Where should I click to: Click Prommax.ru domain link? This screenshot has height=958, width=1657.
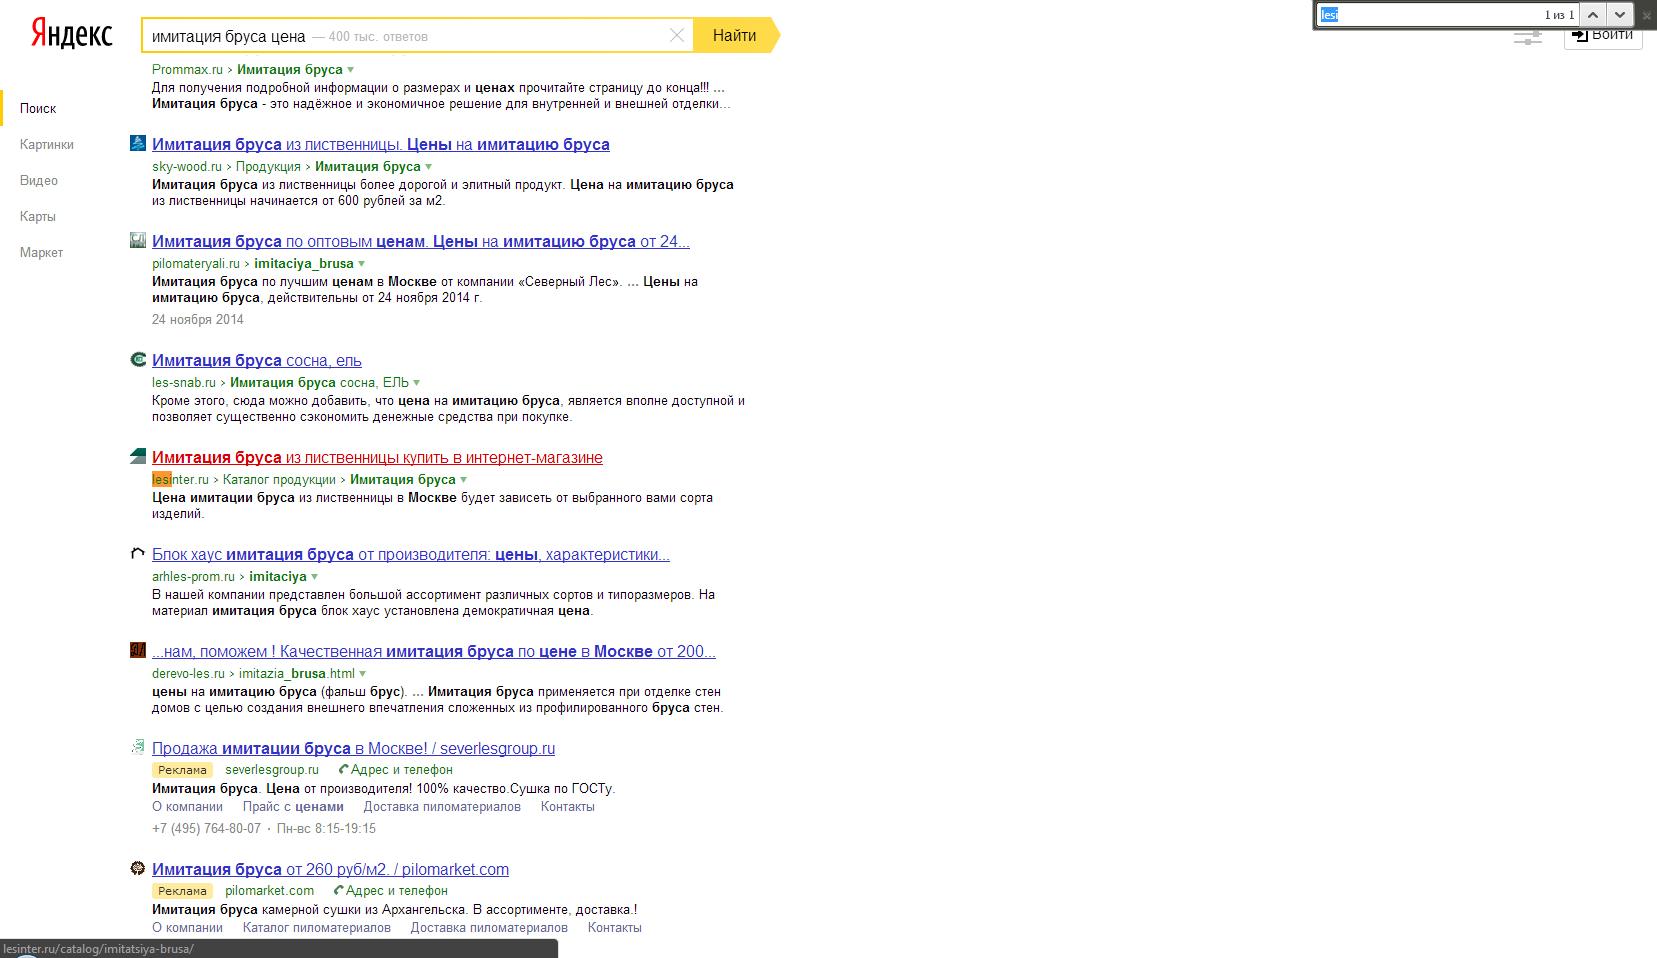pos(187,70)
